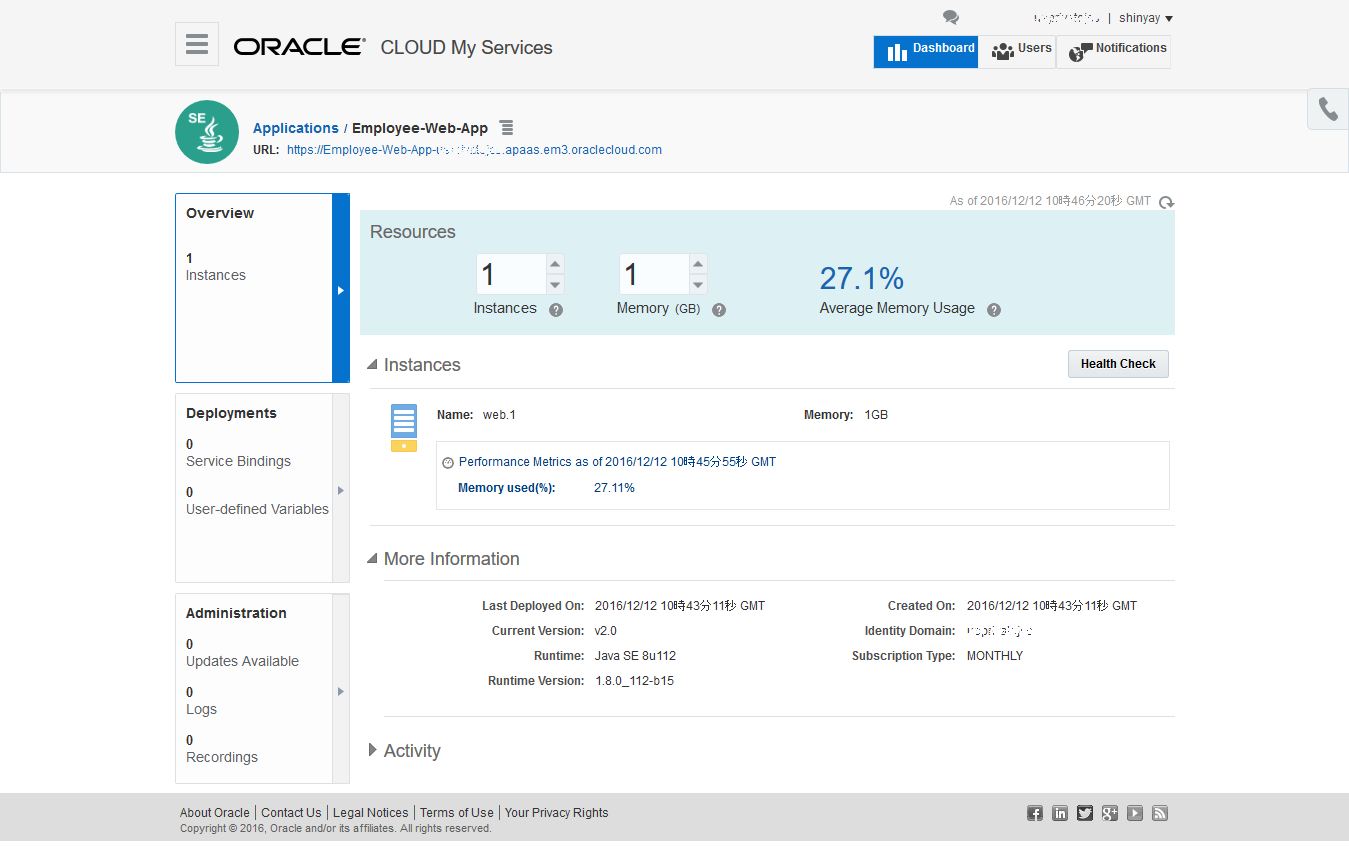
Task: Collapse the Performance Metrics panel
Action: [x=448, y=463]
